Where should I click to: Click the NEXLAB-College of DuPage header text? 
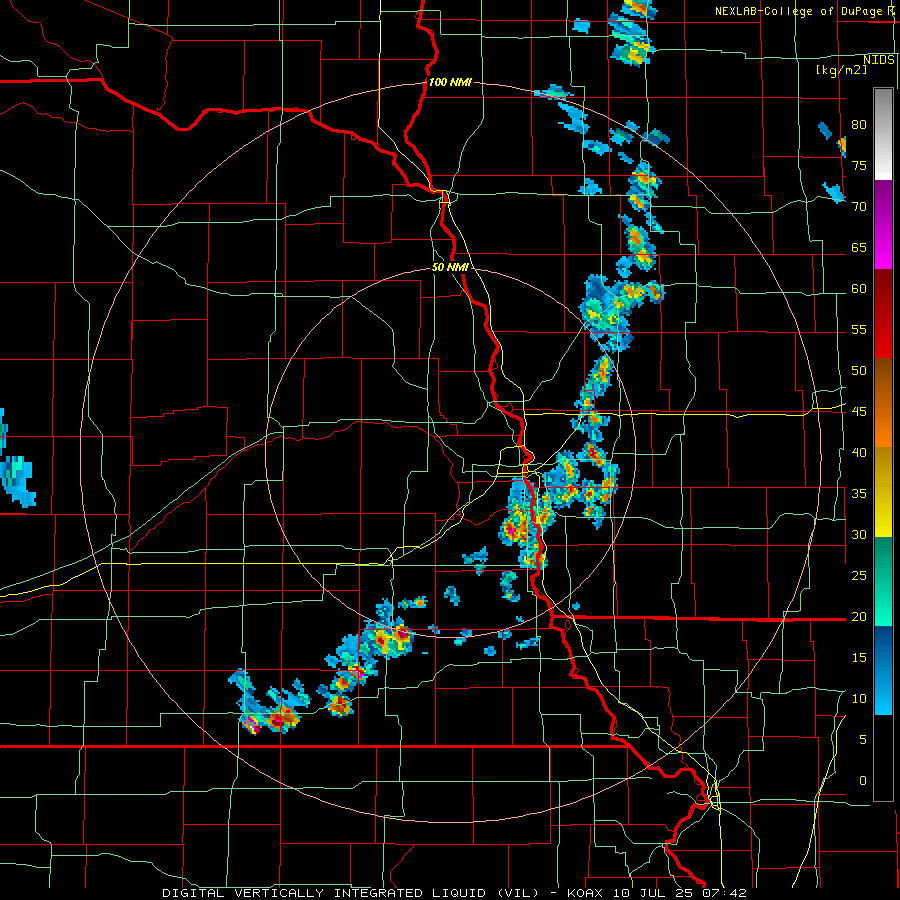coord(798,11)
